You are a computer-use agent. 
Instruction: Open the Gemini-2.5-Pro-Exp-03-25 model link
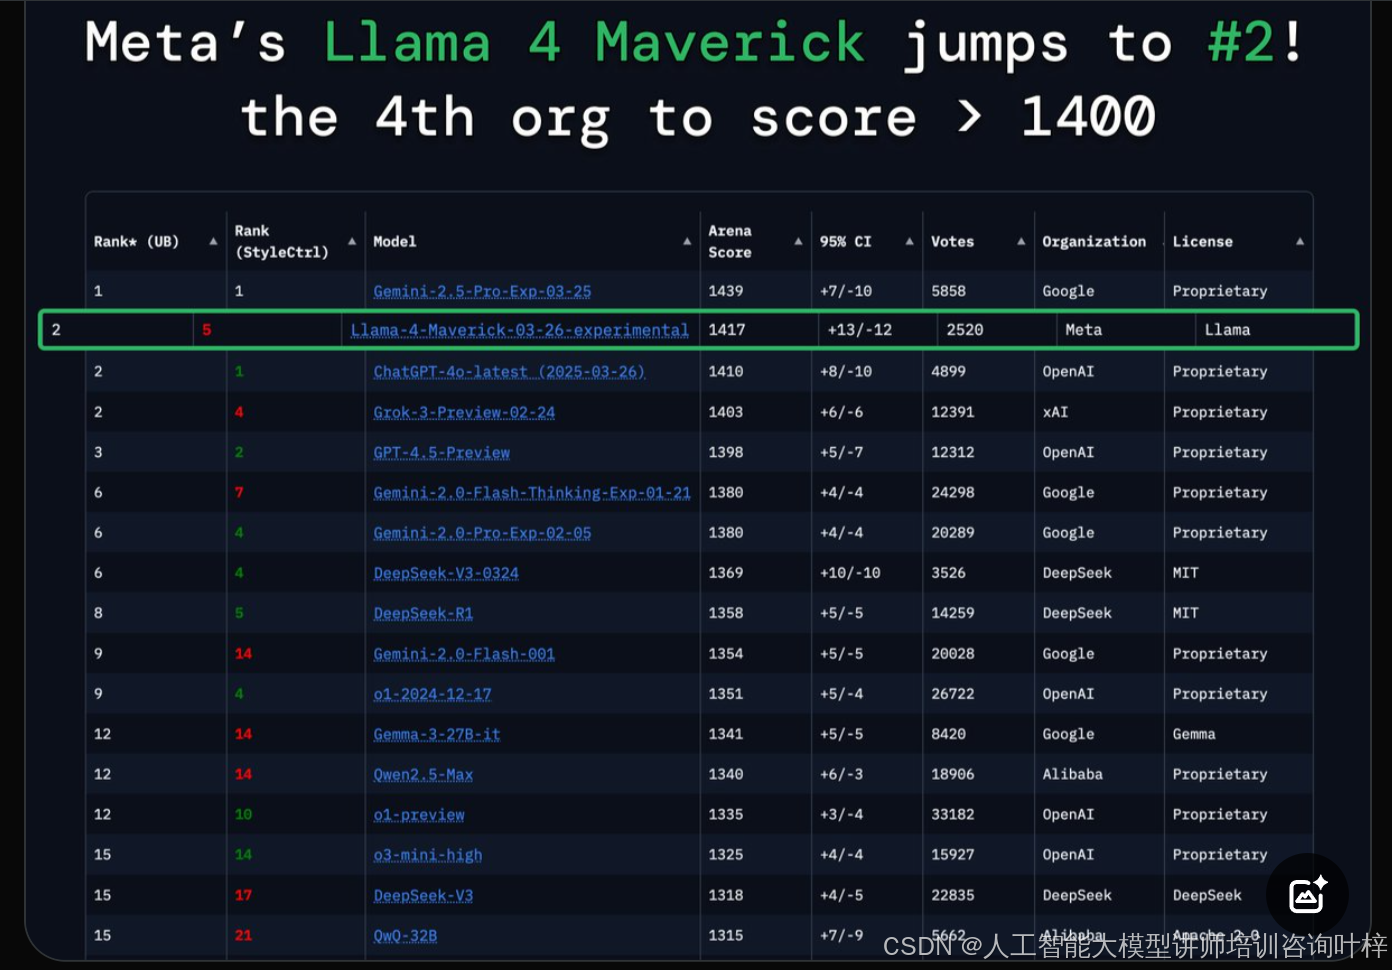coord(482,291)
